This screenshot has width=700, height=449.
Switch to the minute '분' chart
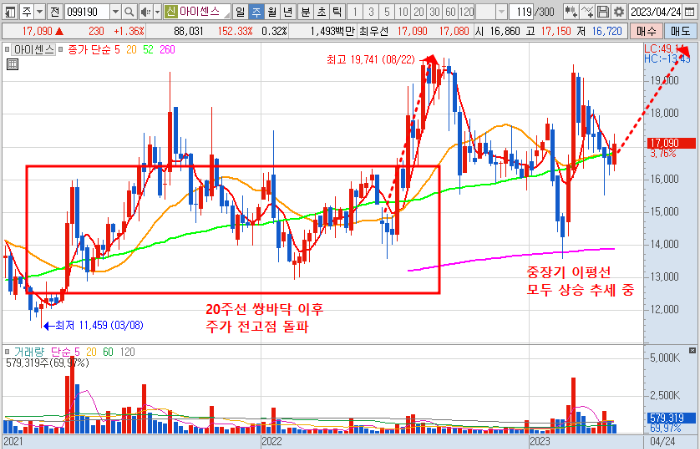tap(306, 12)
